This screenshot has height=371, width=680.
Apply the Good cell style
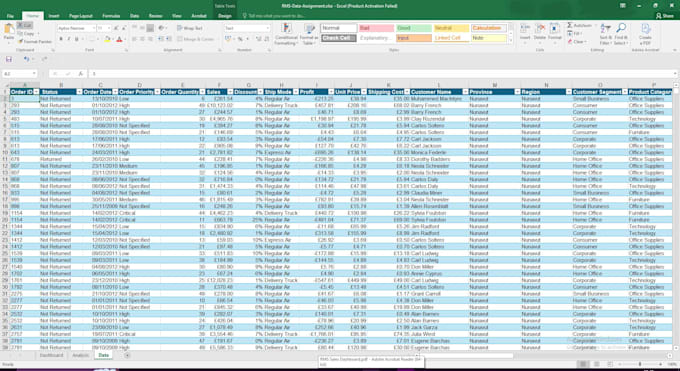(x=413, y=28)
